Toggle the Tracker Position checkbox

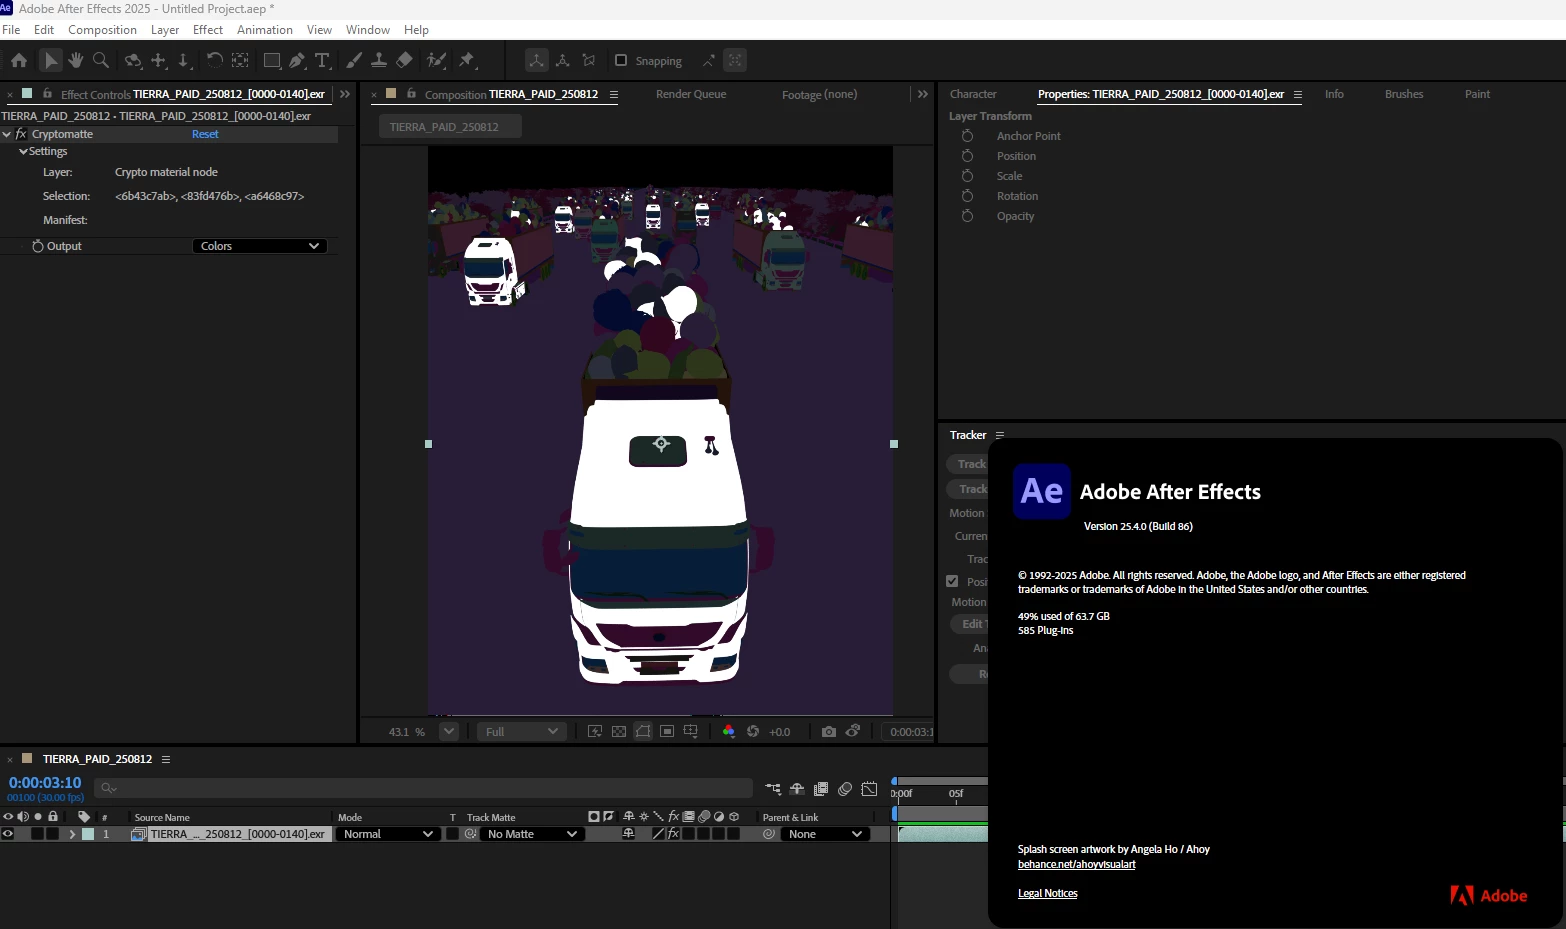[x=952, y=581]
